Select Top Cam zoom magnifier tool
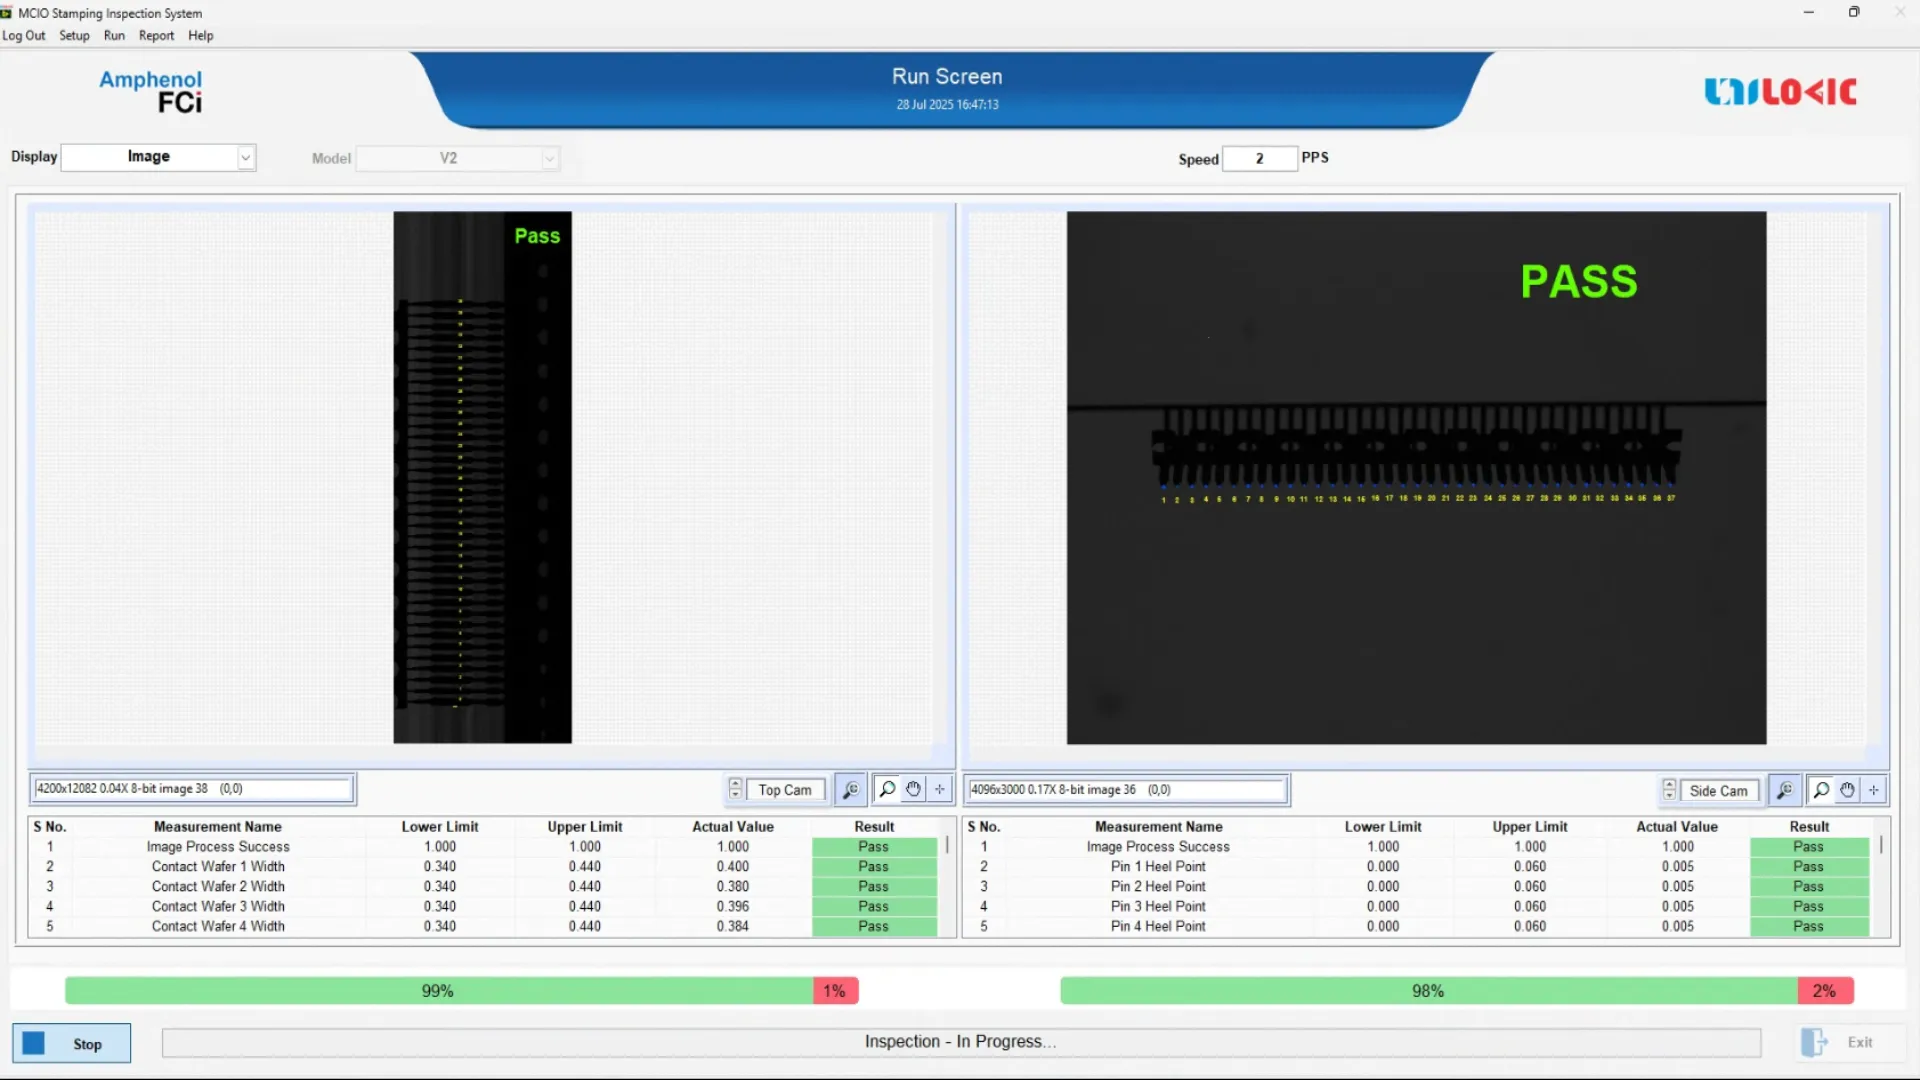 (887, 790)
